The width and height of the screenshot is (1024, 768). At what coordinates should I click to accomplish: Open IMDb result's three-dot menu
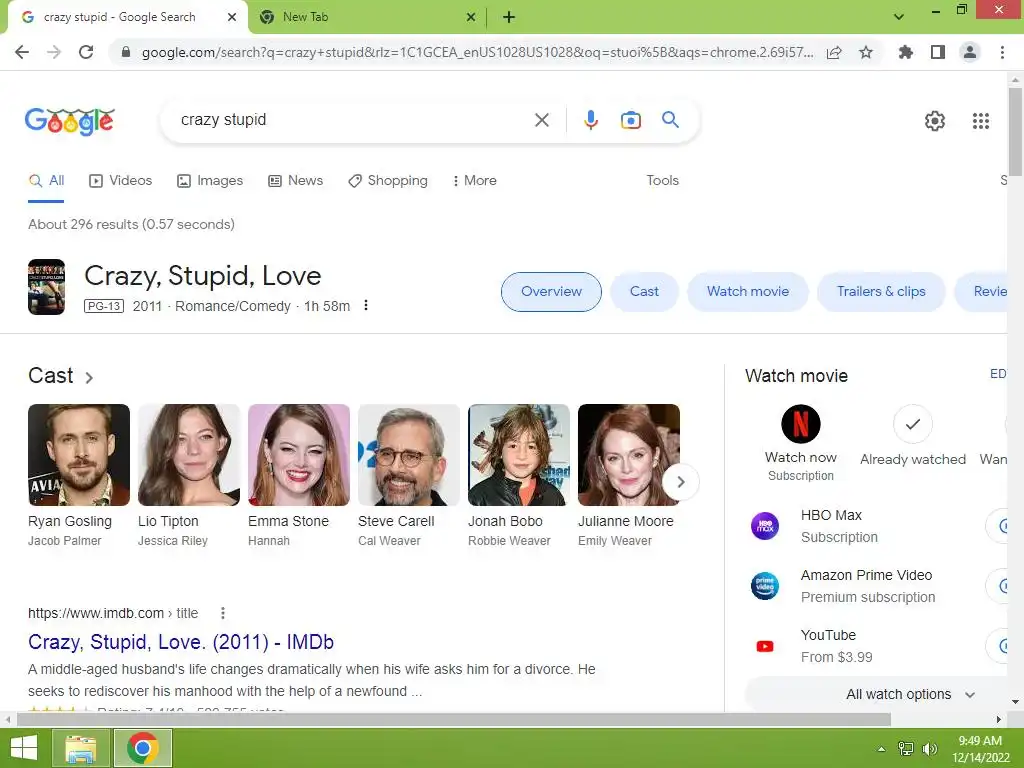click(223, 613)
